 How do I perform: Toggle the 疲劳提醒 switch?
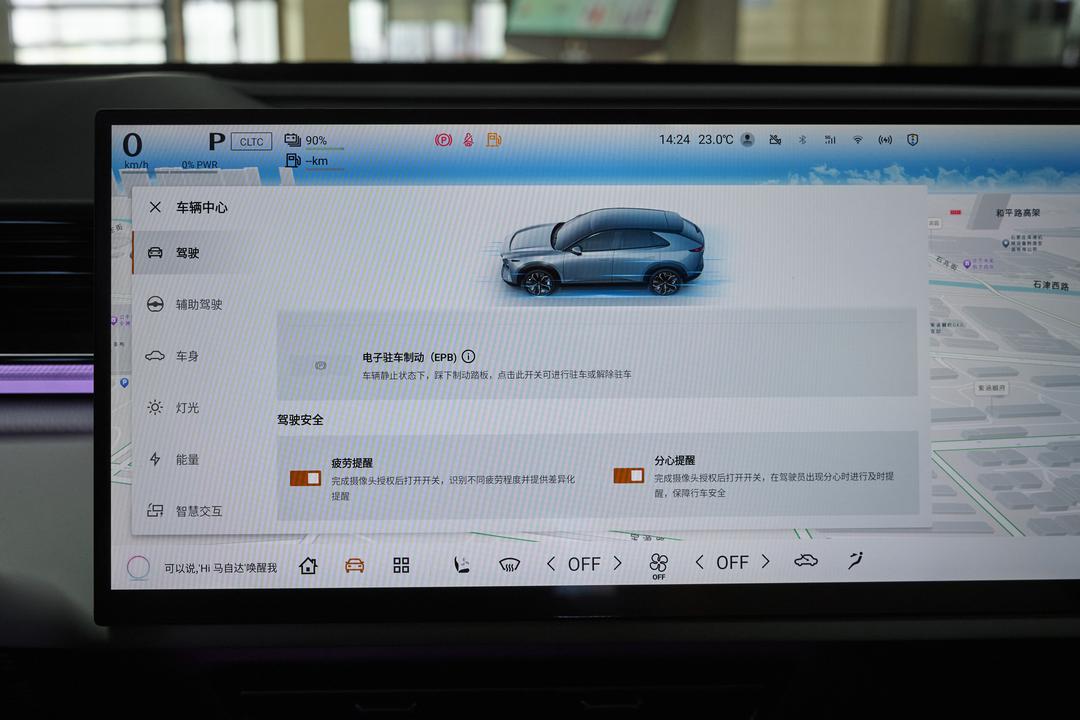click(x=305, y=478)
